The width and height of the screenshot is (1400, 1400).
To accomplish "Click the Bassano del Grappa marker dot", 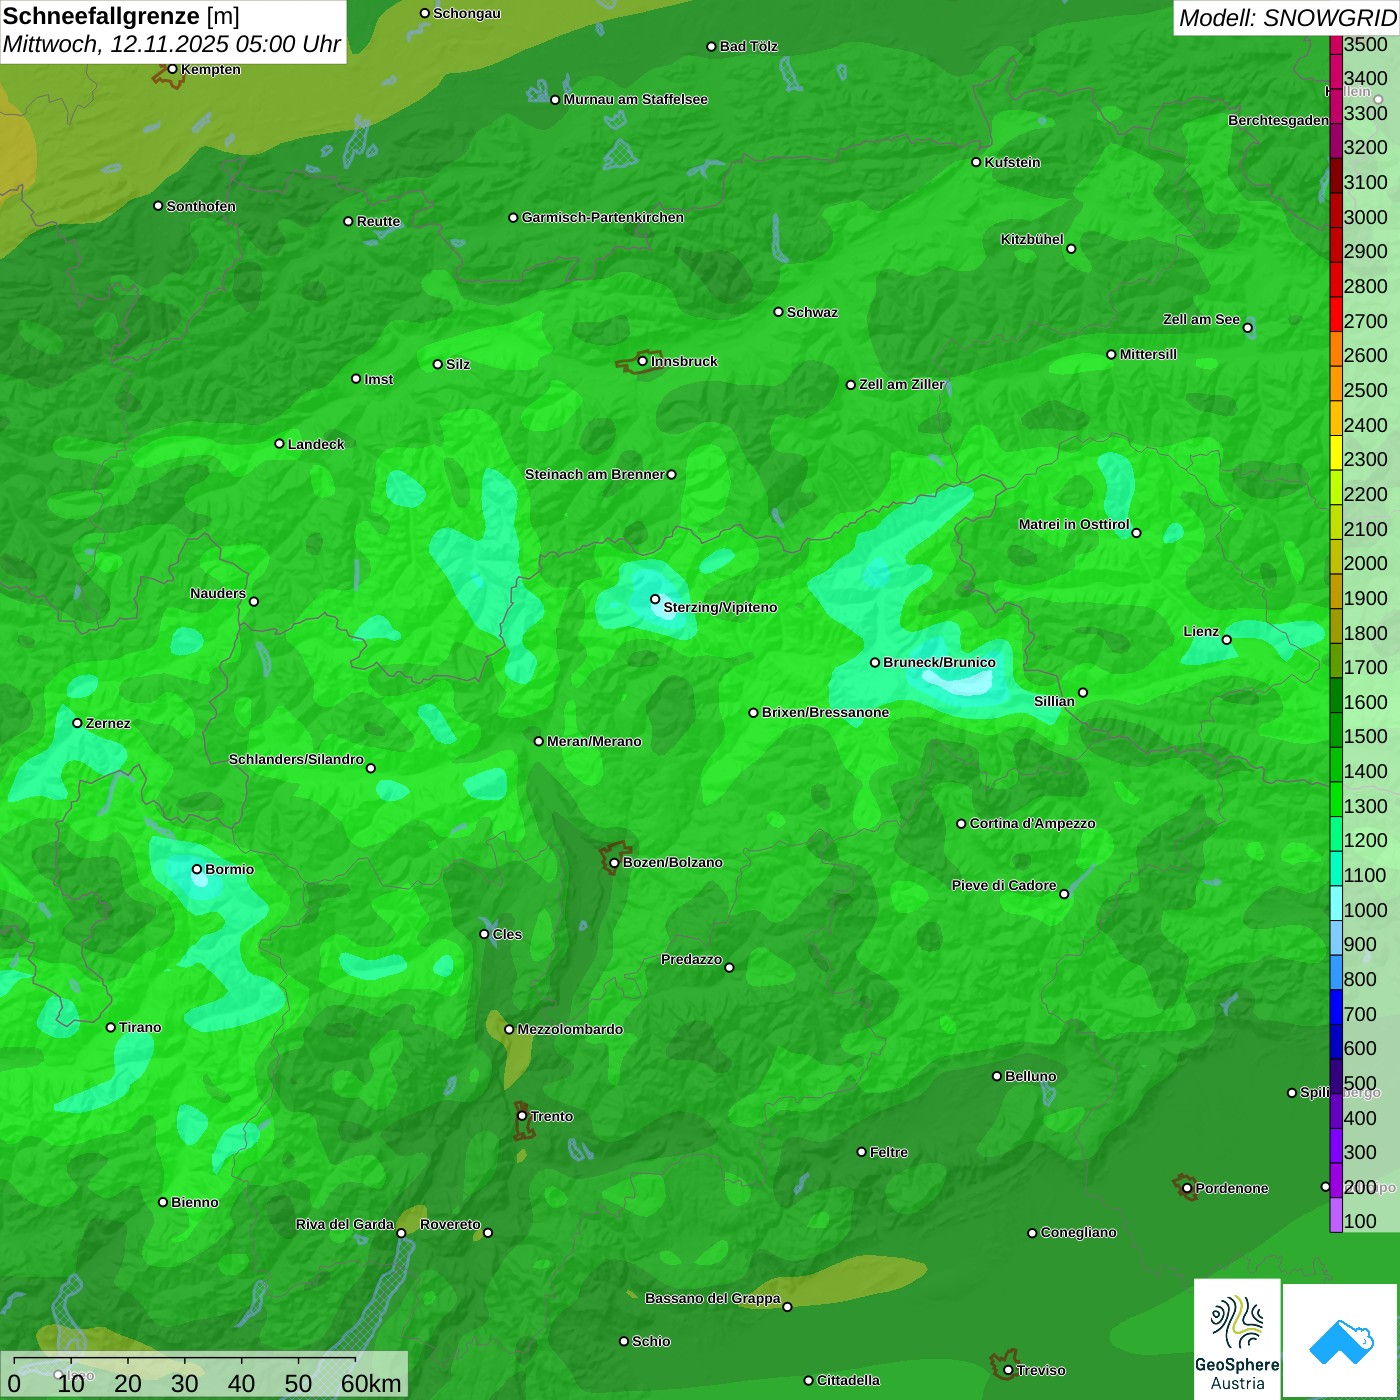I will pos(787,1306).
